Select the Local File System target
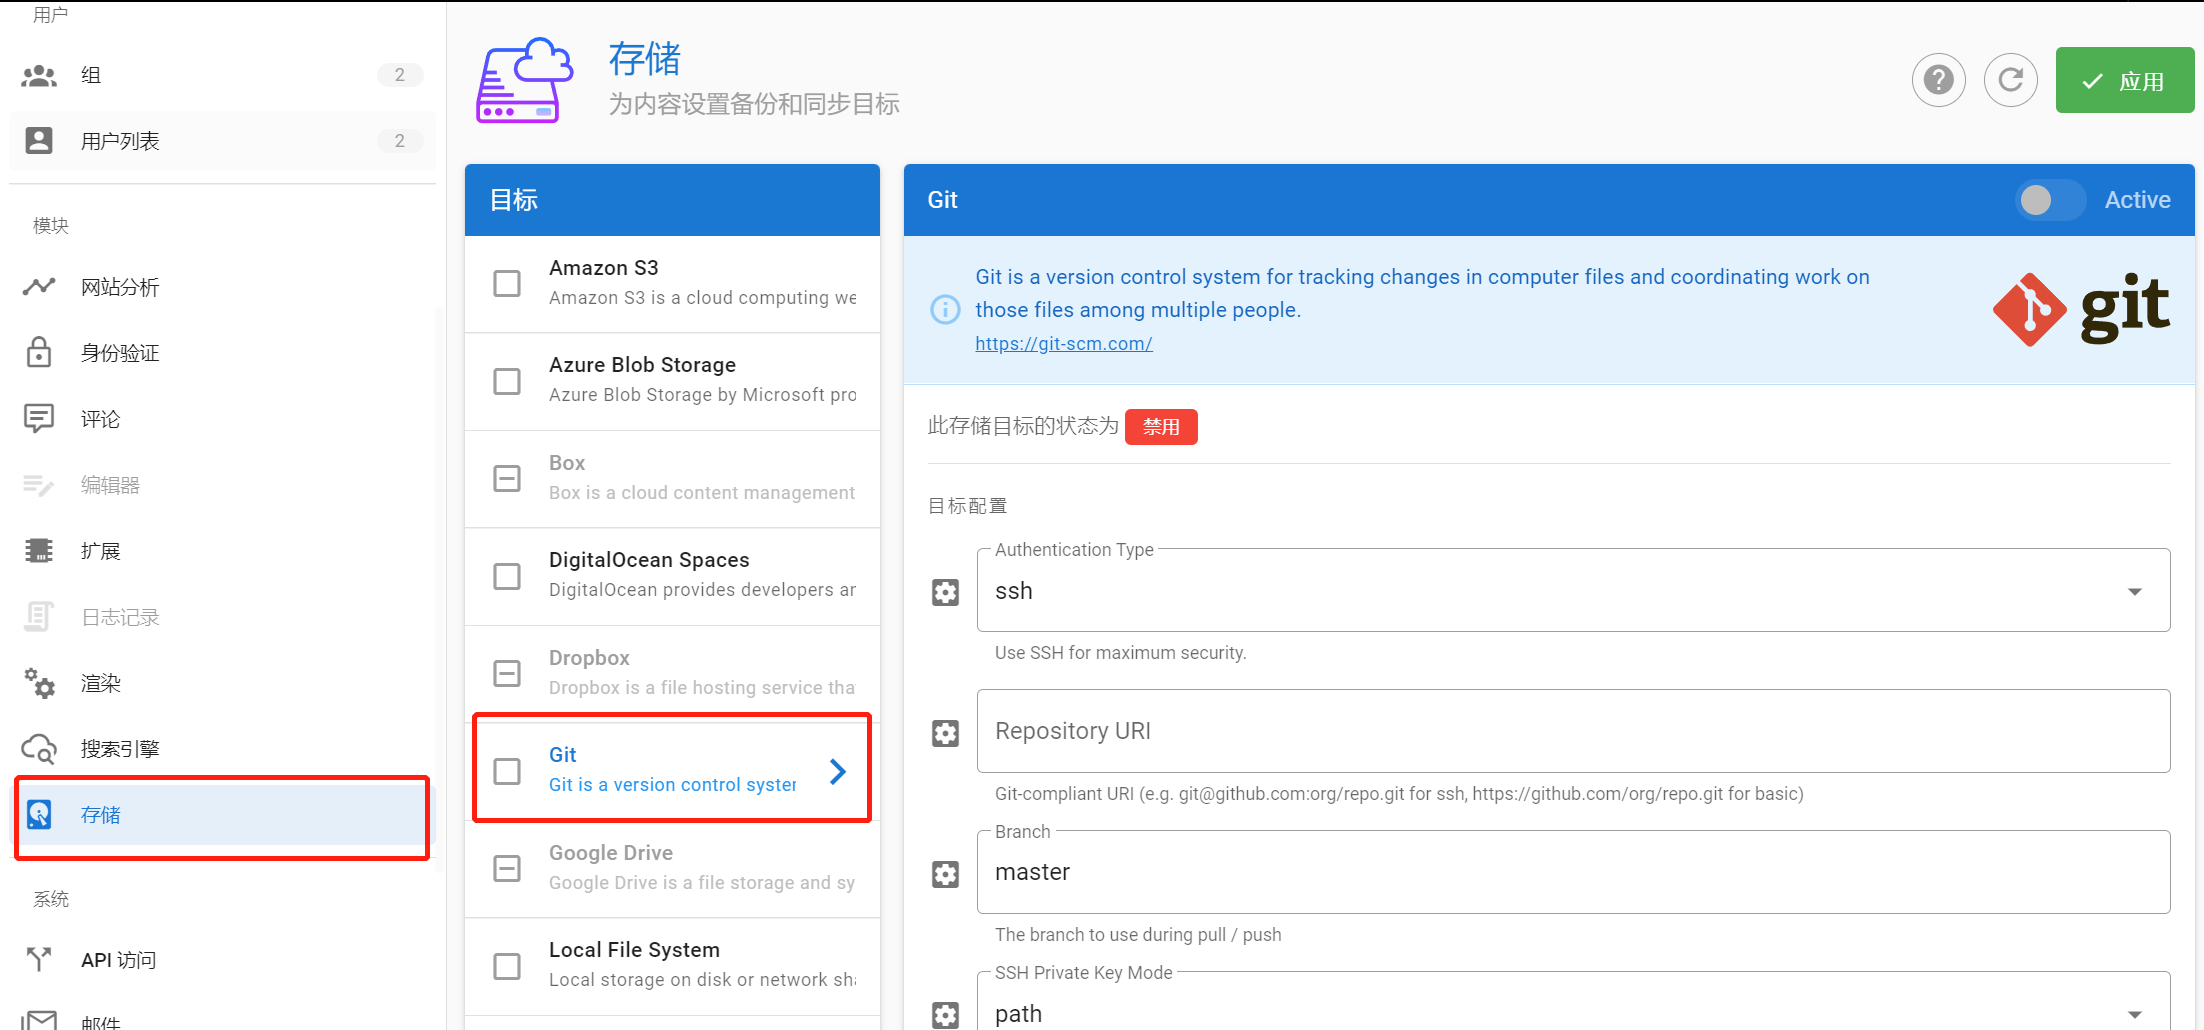This screenshot has width=2204, height=1030. click(x=672, y=966)
